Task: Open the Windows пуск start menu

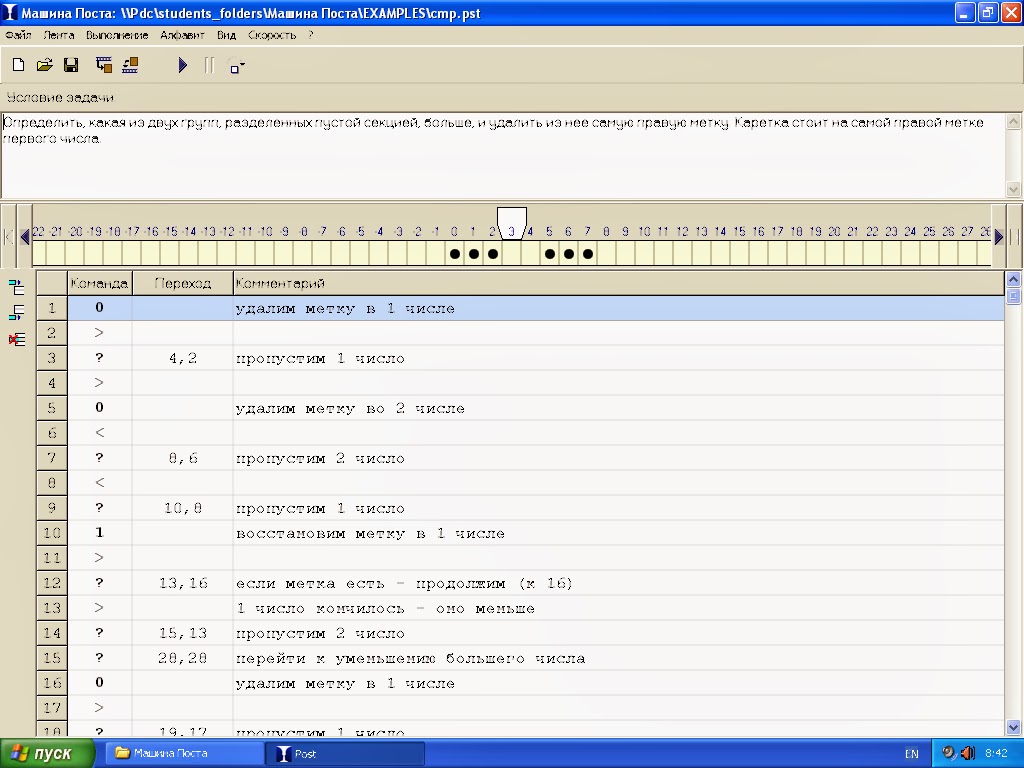Action: click(47, 754)
